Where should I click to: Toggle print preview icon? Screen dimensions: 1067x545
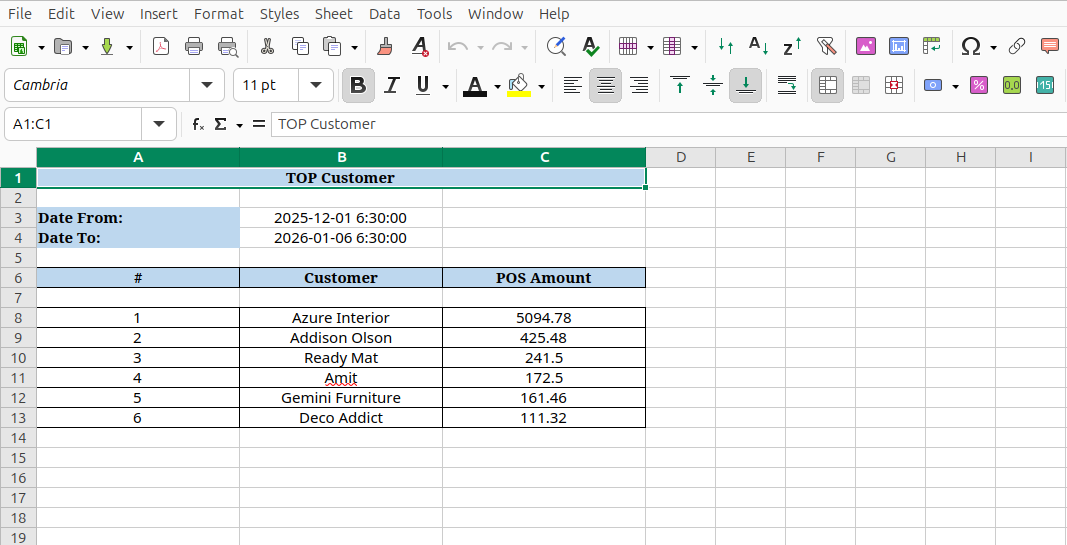[x=228, y=47]
